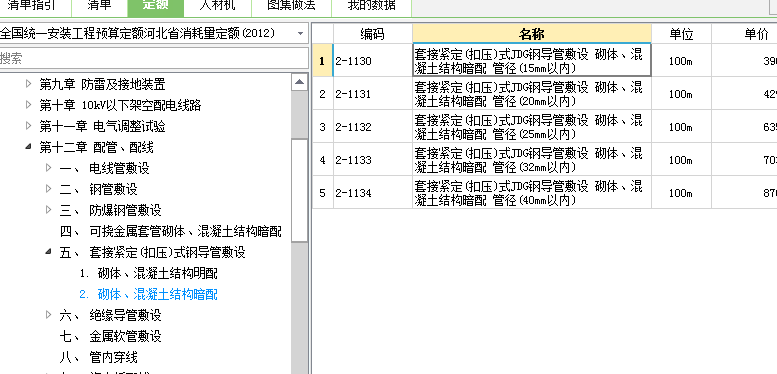Expand 第九章 防雷及接地装置 node
Image resolution: width=777 pixels, height=374 pixels.
[28, 84]
